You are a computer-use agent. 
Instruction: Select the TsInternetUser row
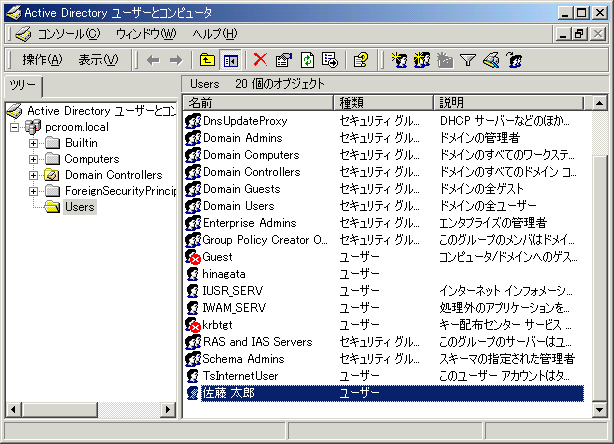tap(384, 376)
